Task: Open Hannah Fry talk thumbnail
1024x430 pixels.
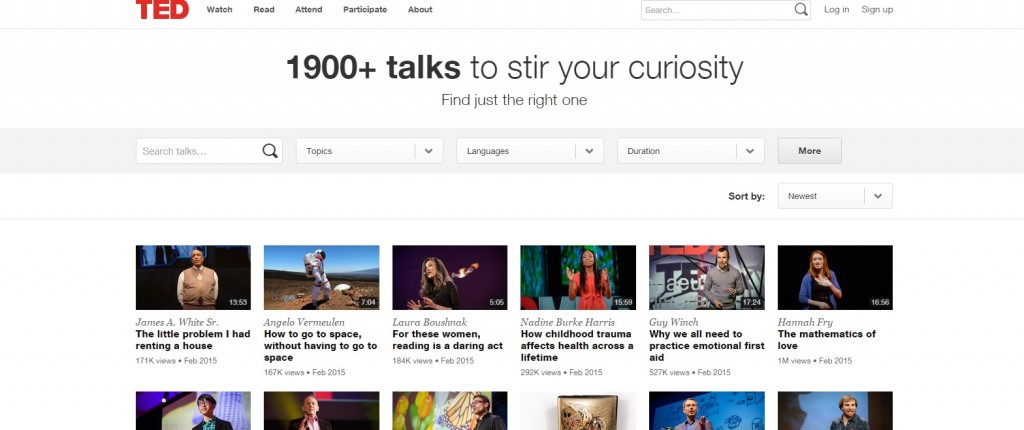Action: click(x=835, y=278)
